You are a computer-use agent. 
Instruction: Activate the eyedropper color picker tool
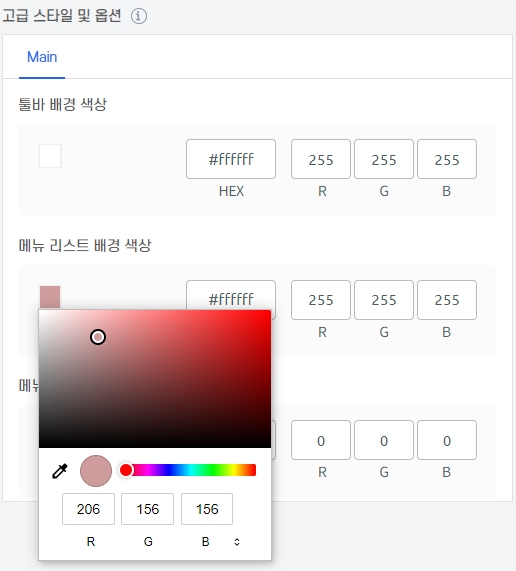[x=60, y=471]
